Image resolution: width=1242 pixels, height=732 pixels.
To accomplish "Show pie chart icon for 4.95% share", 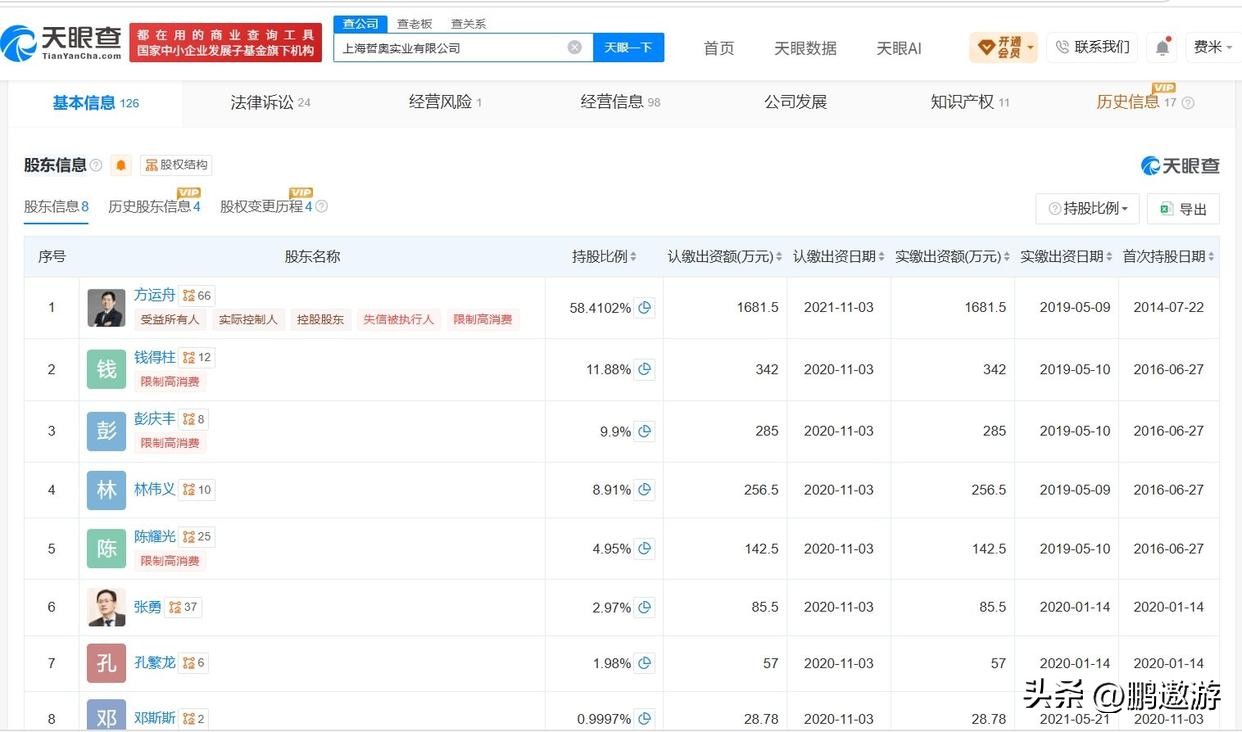I will (645, 548).
